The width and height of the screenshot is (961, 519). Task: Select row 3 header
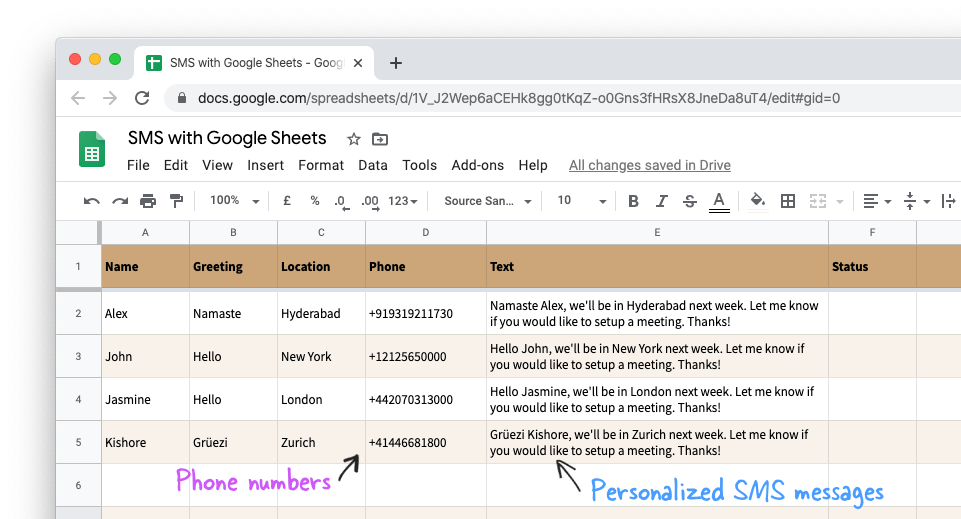78,356
